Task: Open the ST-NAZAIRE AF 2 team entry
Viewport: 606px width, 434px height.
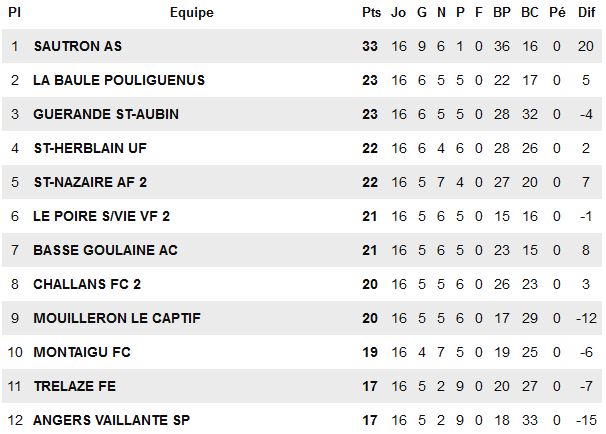Action: click(x=96, y=182)
